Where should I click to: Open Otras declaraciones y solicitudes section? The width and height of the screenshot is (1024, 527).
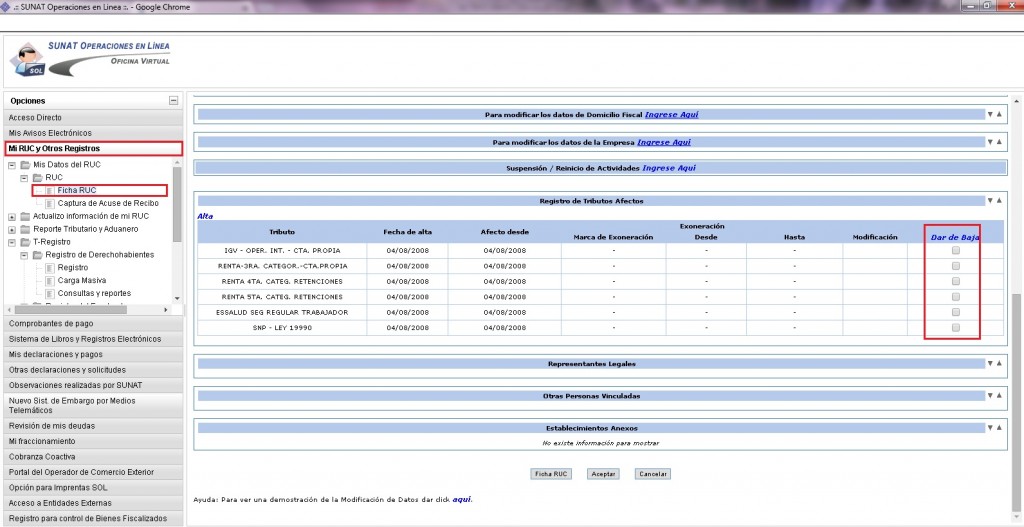coord(93,370)
